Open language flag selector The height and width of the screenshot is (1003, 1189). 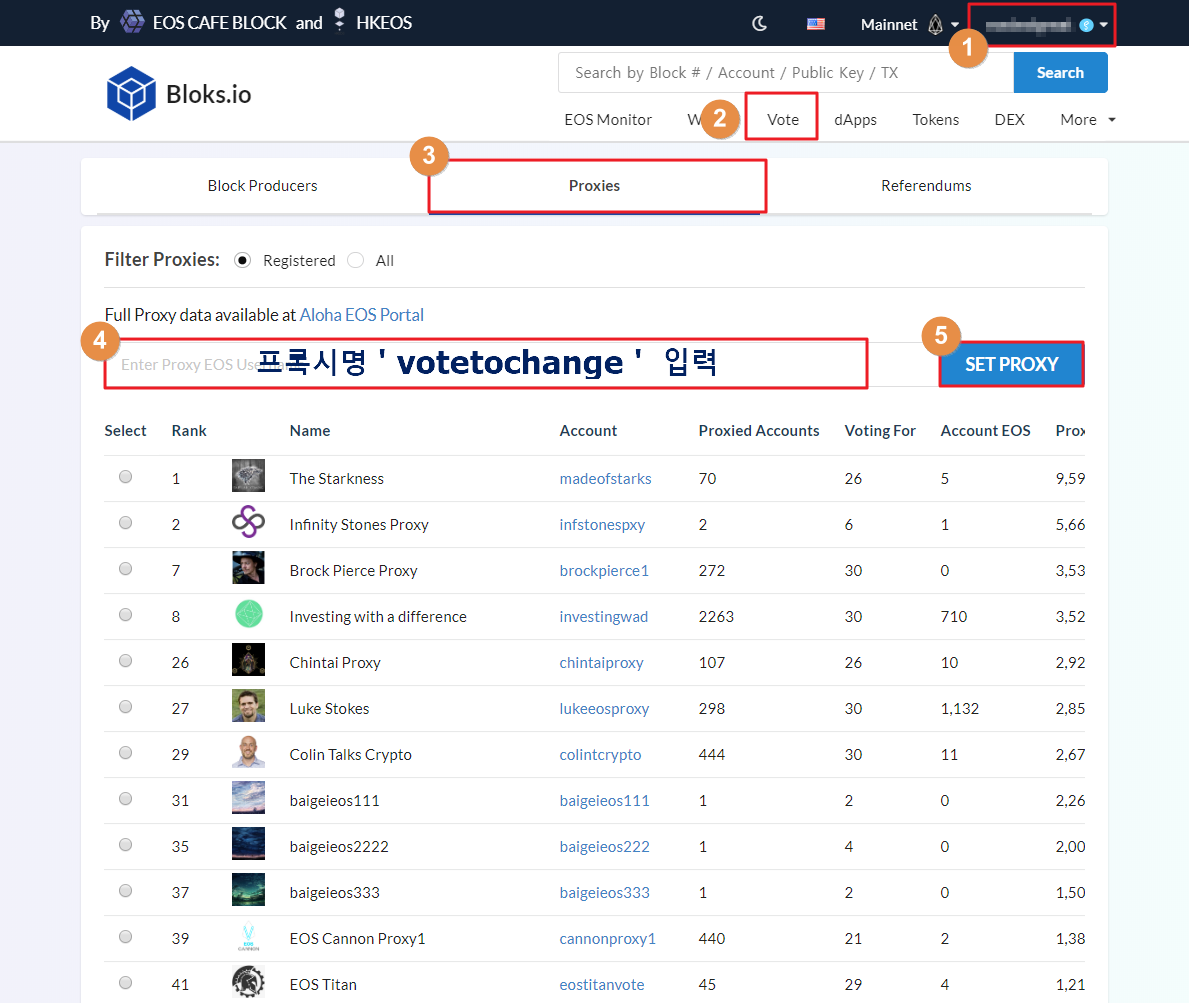(816, 24)
